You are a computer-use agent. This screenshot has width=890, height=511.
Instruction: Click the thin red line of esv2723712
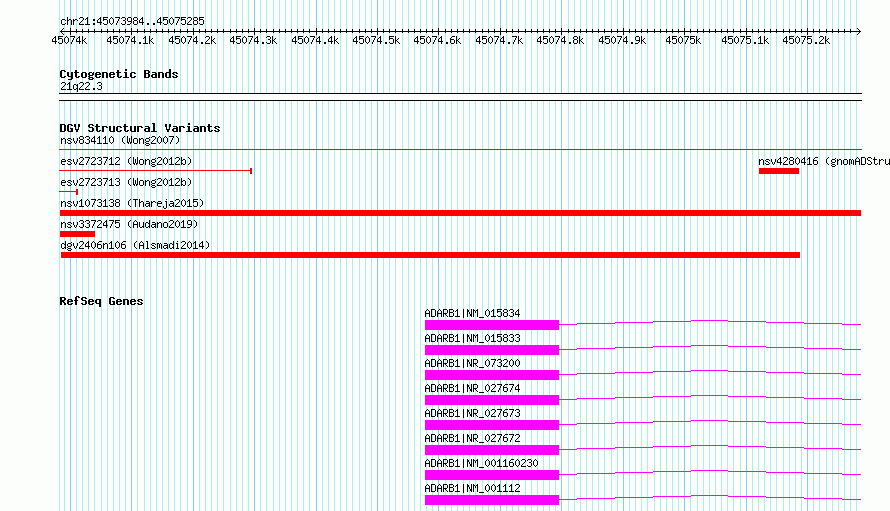tap(156, 170)
